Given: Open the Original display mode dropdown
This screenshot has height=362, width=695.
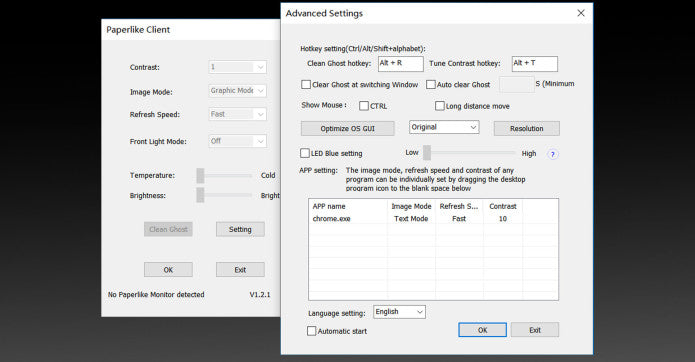Looking at the screenshot, I should [x=444, y=127].
